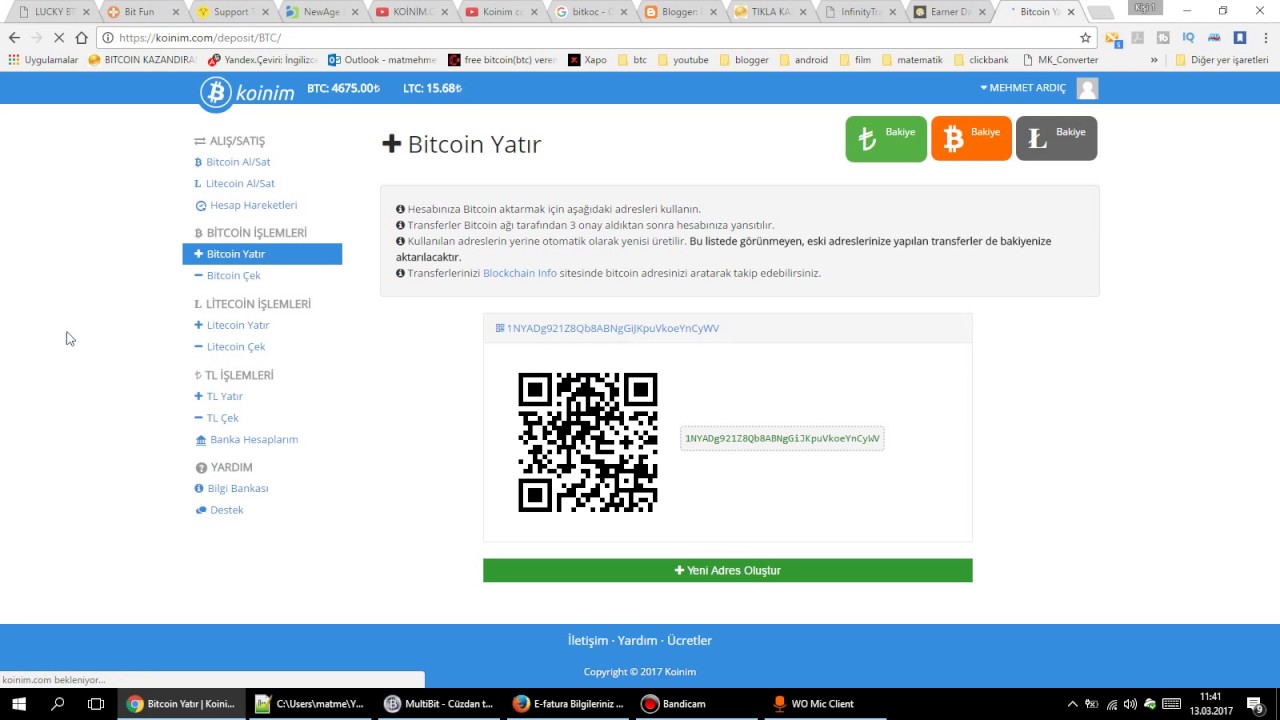This screenshot has width=1280, height=720.
Task: Open Task View on the taskbar
Action: click(x=96, y=704)
